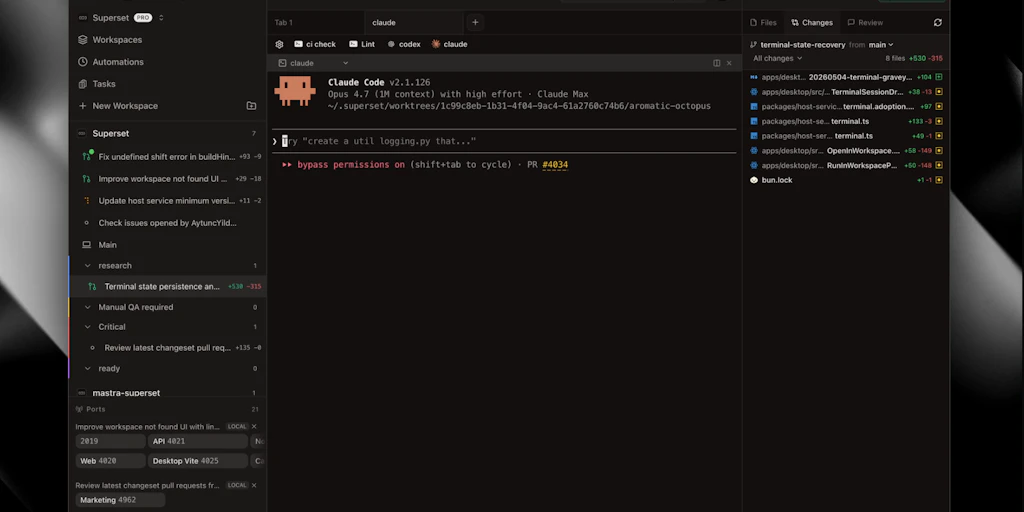Screen dimensions: 1024x512
Task: Click PR icon on Fix undefined shift error
Action: pyautogui.click(x=86, y=157)
